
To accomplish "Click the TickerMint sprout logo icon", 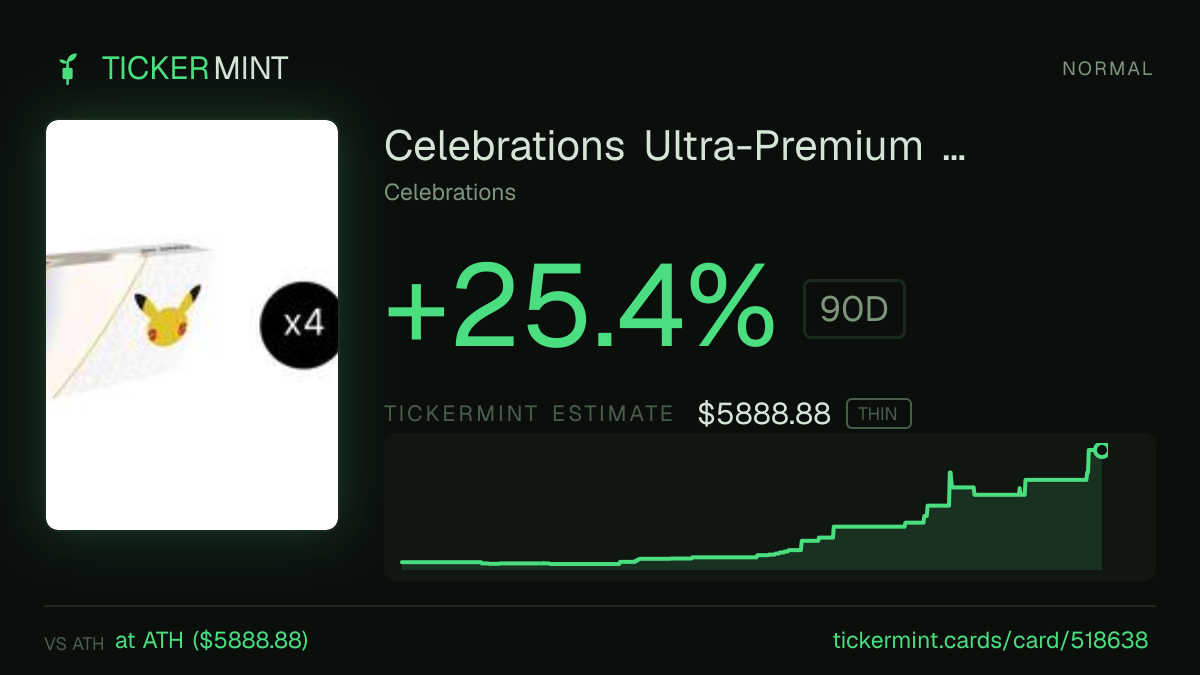I will [68, 69].
